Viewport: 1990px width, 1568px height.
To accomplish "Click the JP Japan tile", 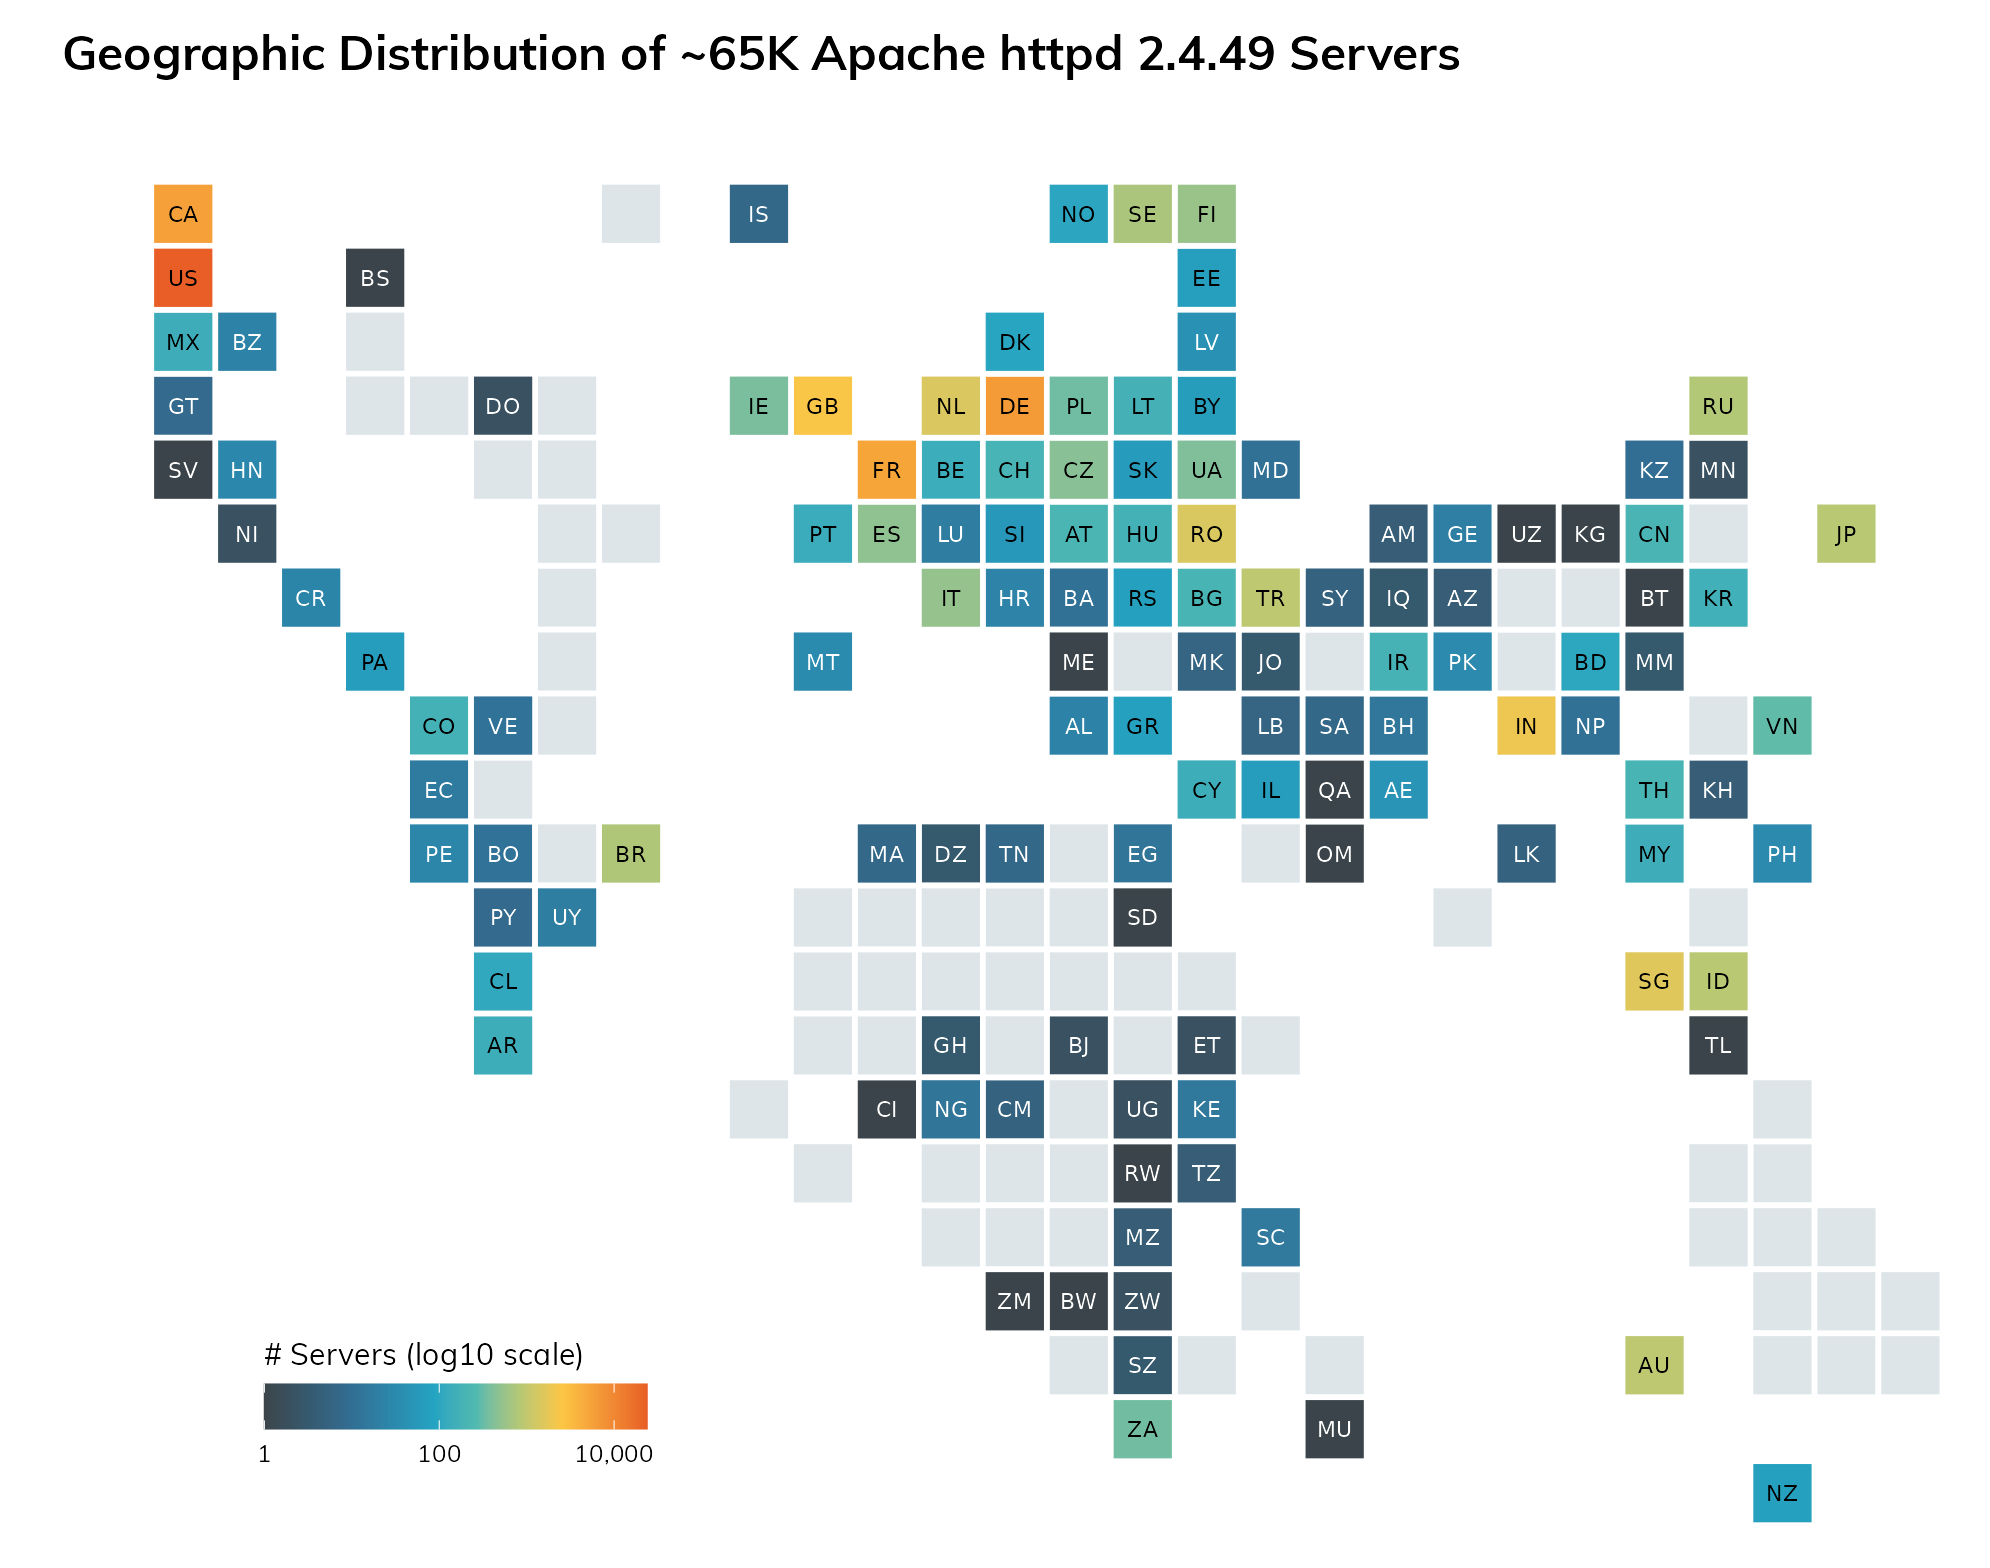I will 1845,534.
